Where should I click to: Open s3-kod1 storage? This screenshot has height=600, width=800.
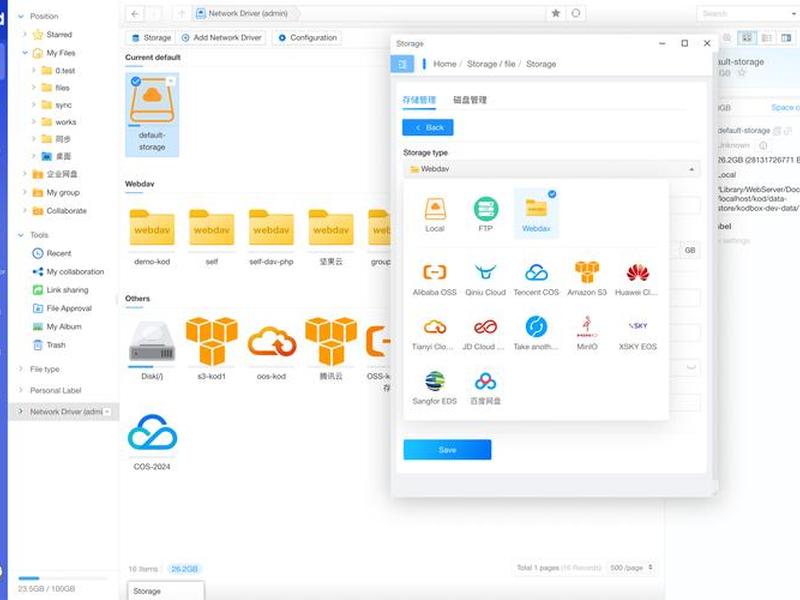click(x=211, y=348)
